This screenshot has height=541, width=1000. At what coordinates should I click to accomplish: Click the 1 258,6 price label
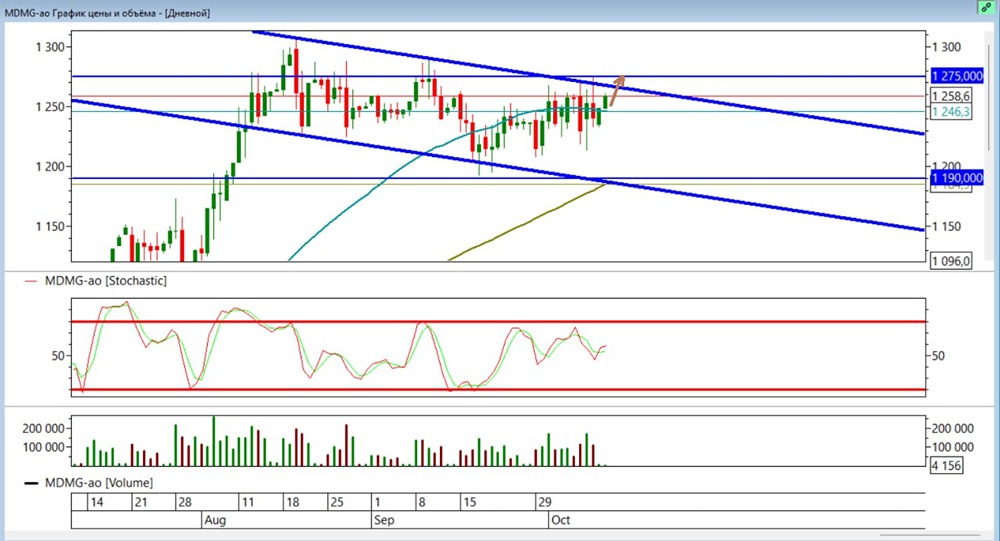(x=952, y=96)
